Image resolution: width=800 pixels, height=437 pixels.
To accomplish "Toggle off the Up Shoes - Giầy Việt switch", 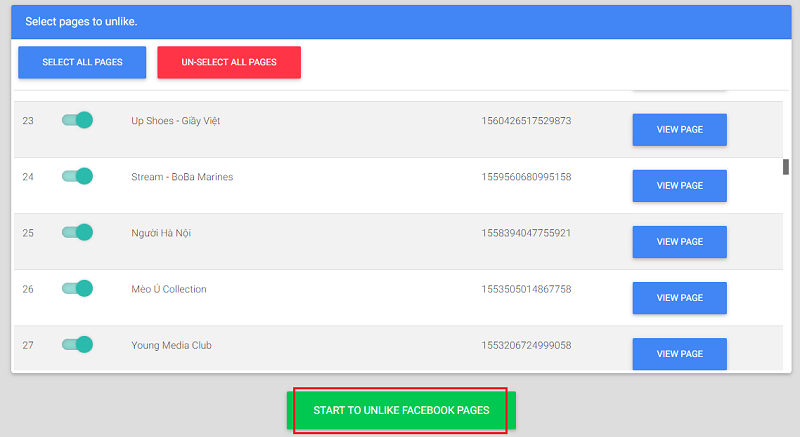I will [x=77, y=120].
